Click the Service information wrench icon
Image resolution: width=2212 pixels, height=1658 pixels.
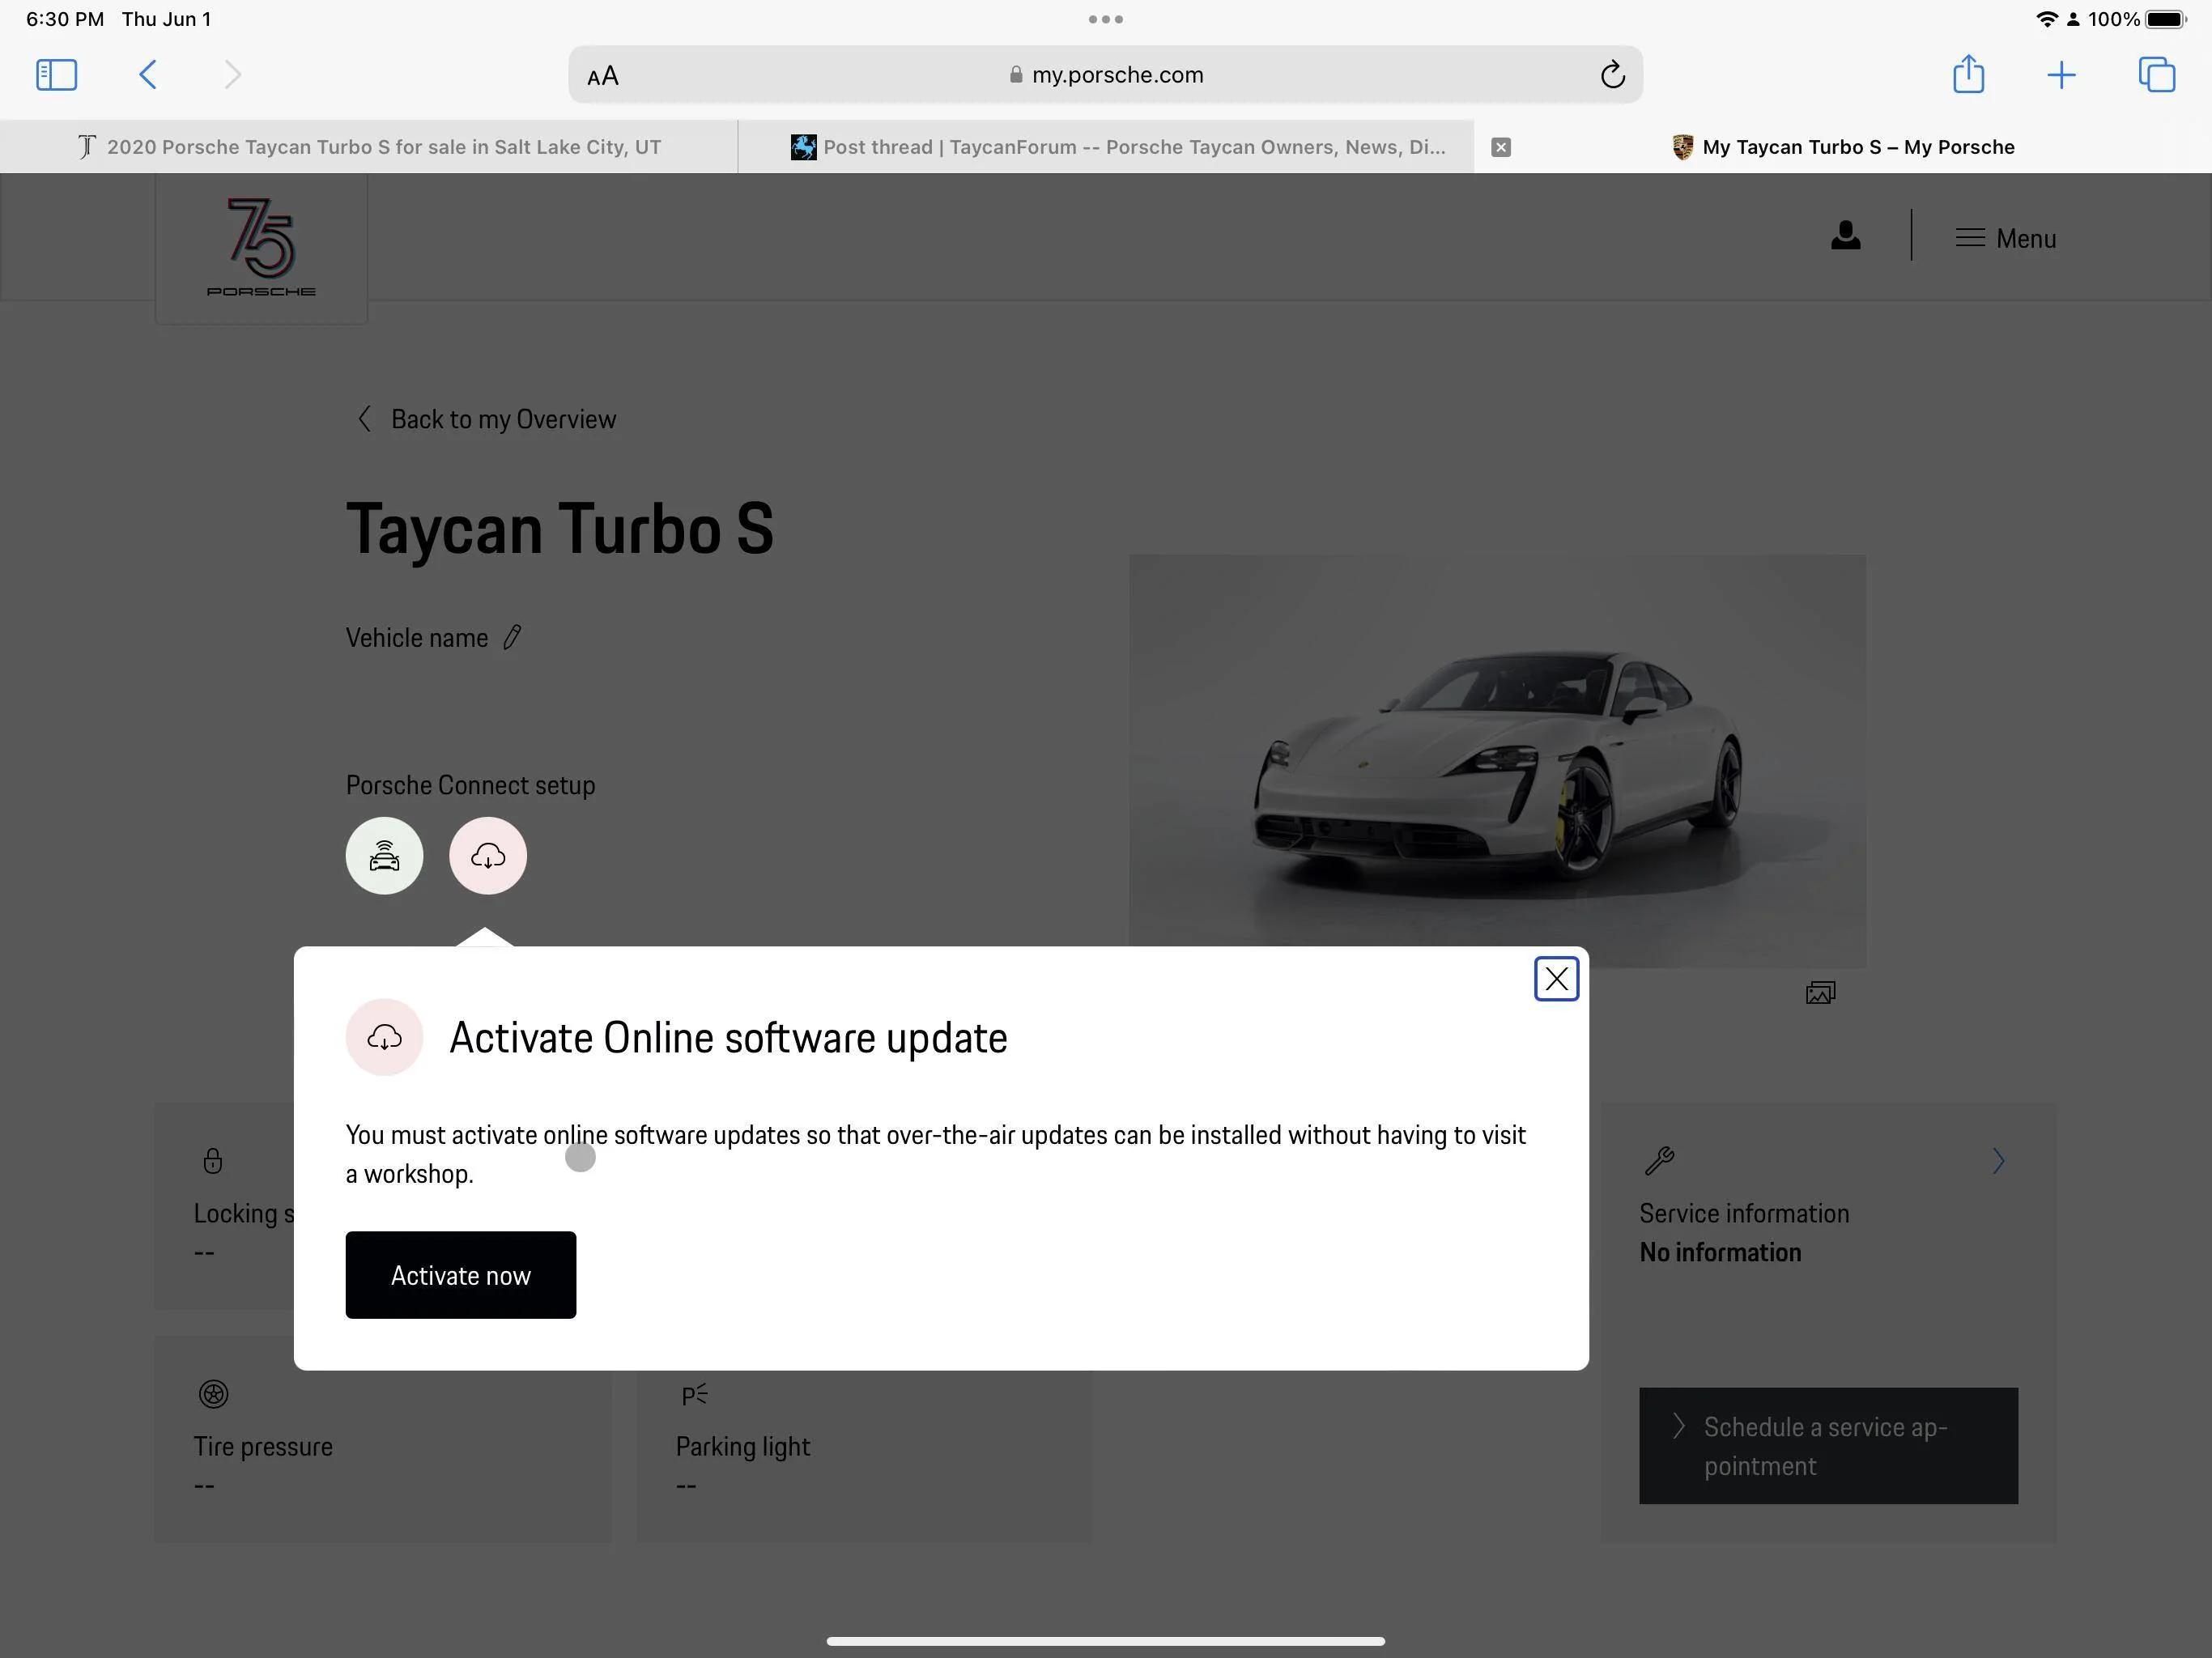pyautogui.click(x=1658, y=1160)
